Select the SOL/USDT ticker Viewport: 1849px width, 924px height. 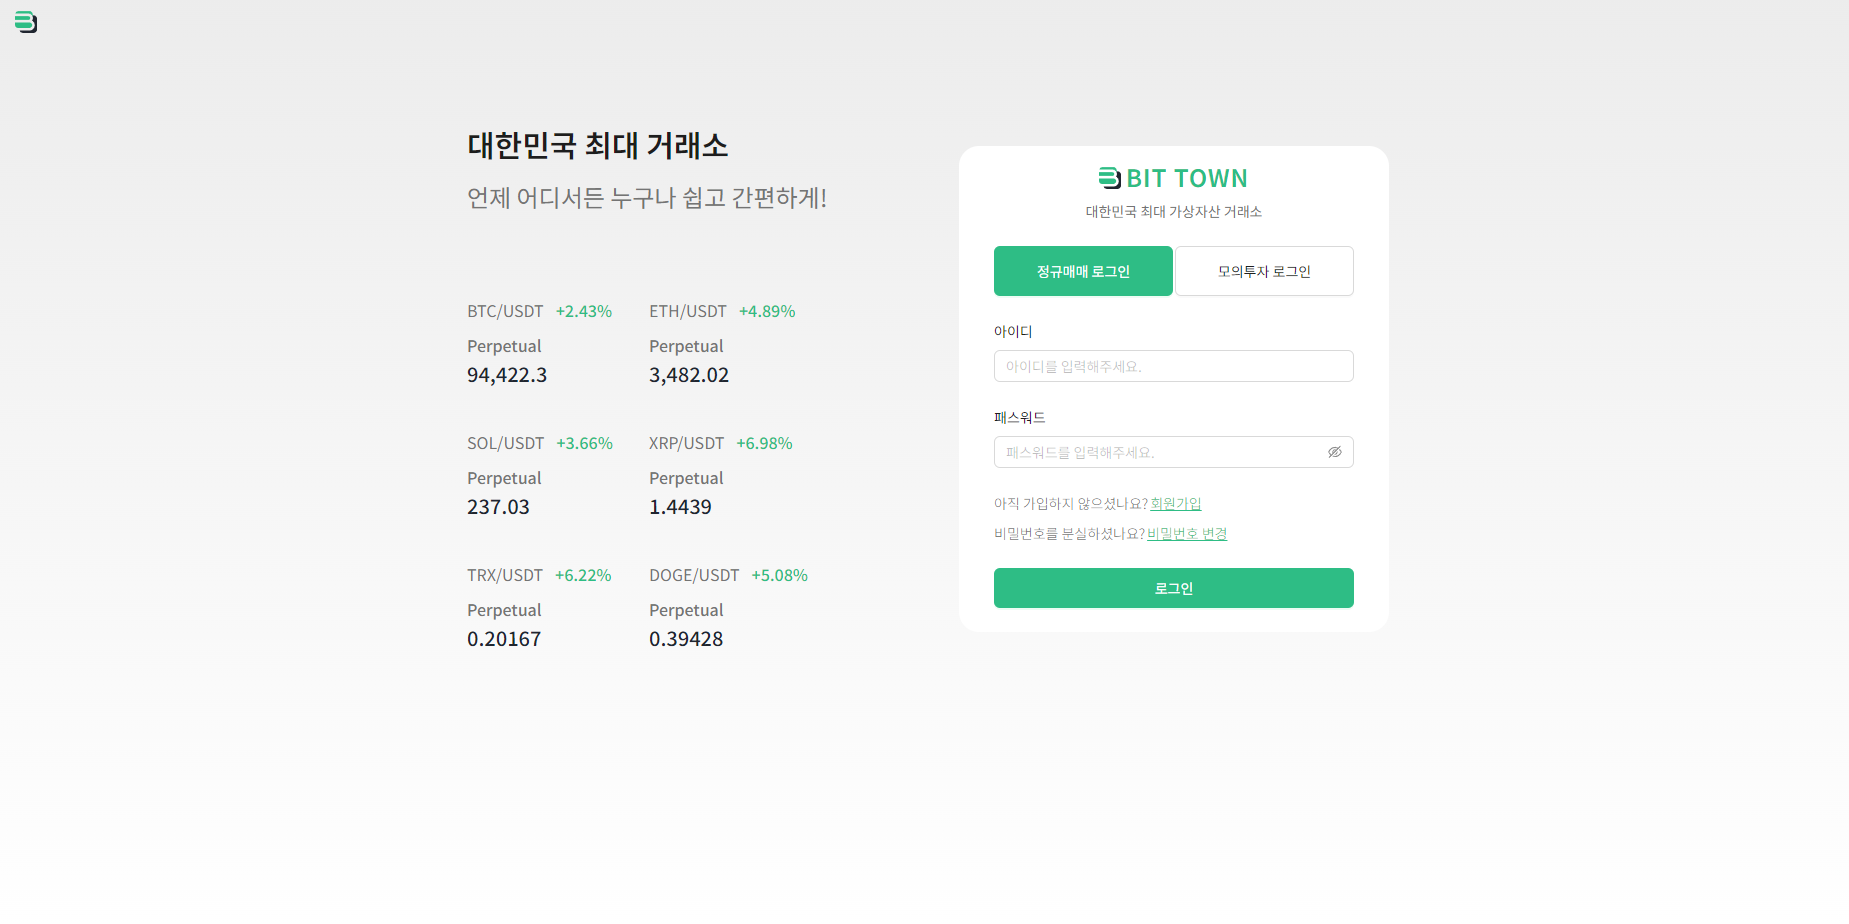click(x=505, y=443)
